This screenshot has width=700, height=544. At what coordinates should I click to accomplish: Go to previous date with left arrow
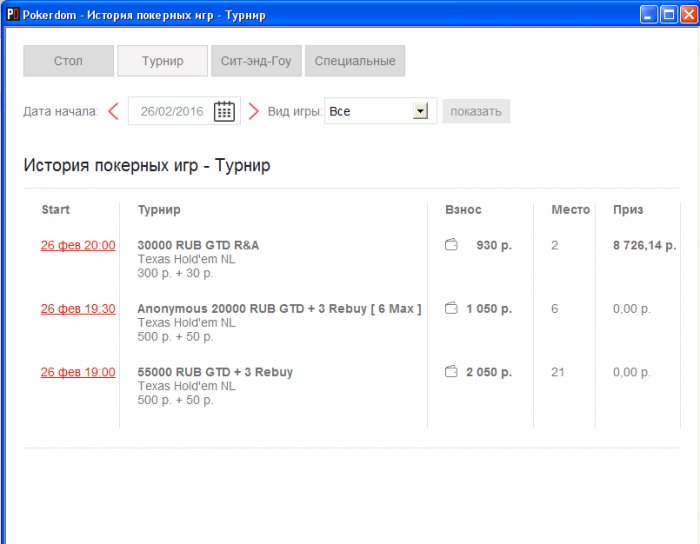tap(113, 111)
